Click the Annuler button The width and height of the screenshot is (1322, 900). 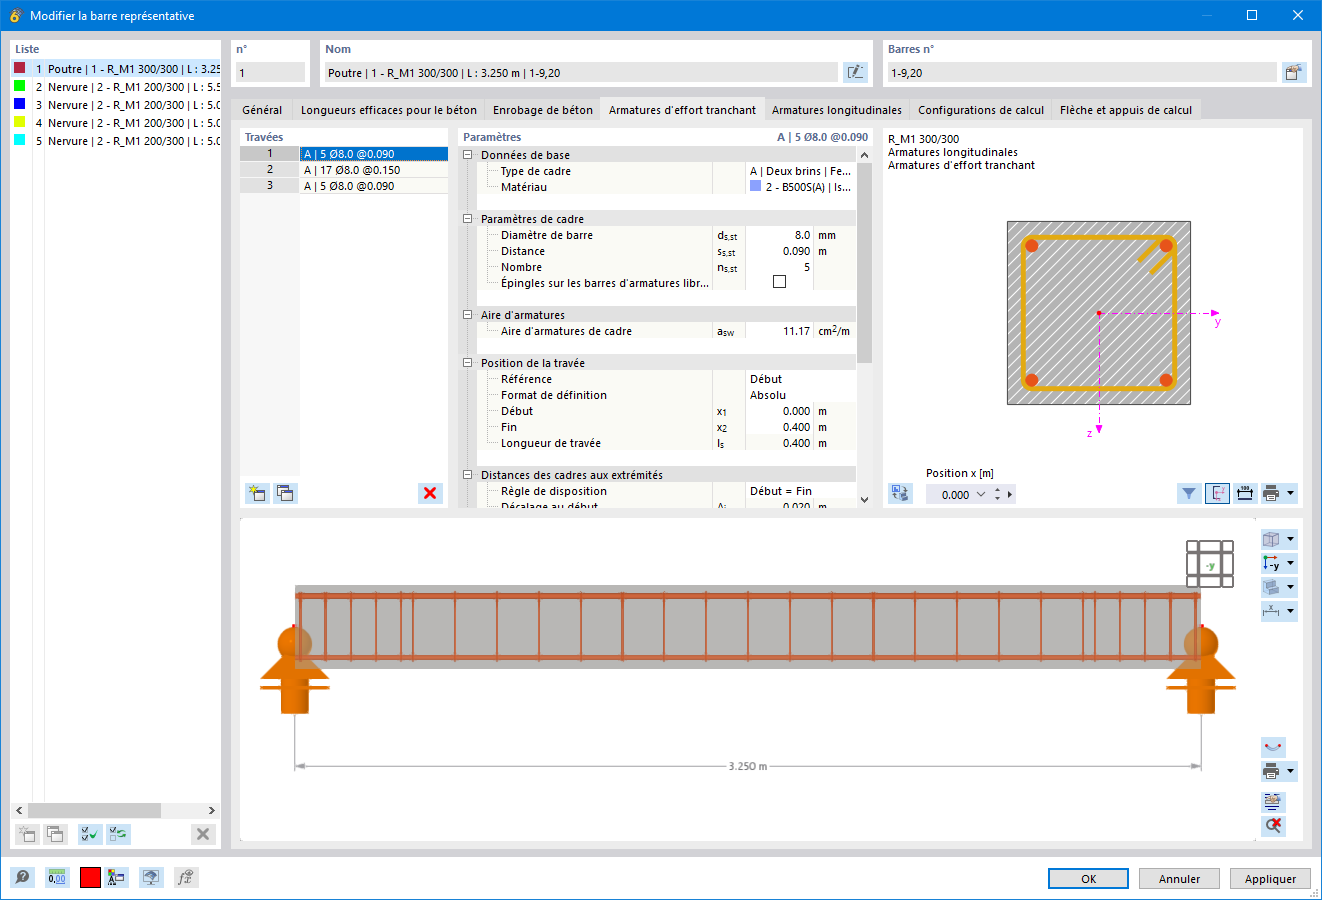(x=1180, y=879)
